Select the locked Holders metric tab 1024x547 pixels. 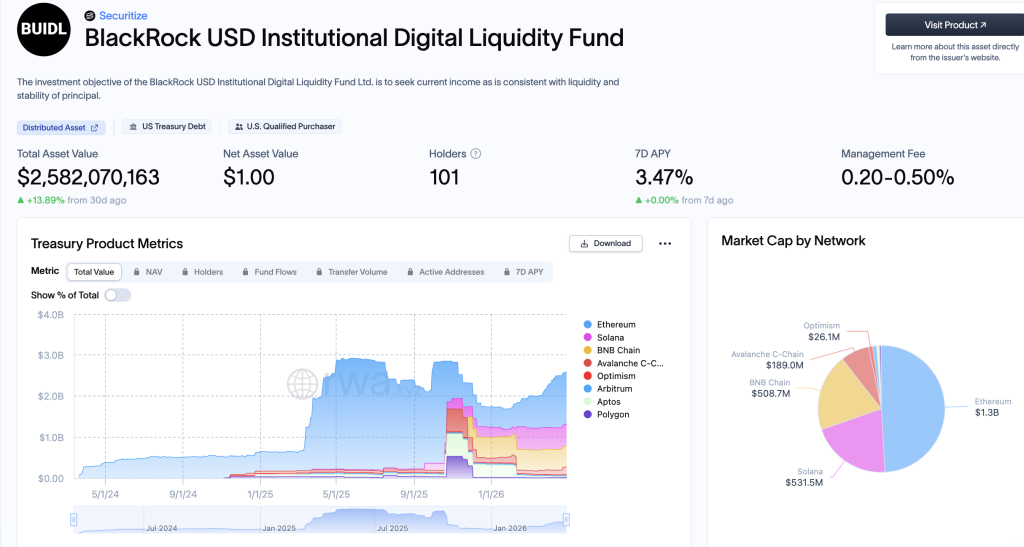pos(202,272)
